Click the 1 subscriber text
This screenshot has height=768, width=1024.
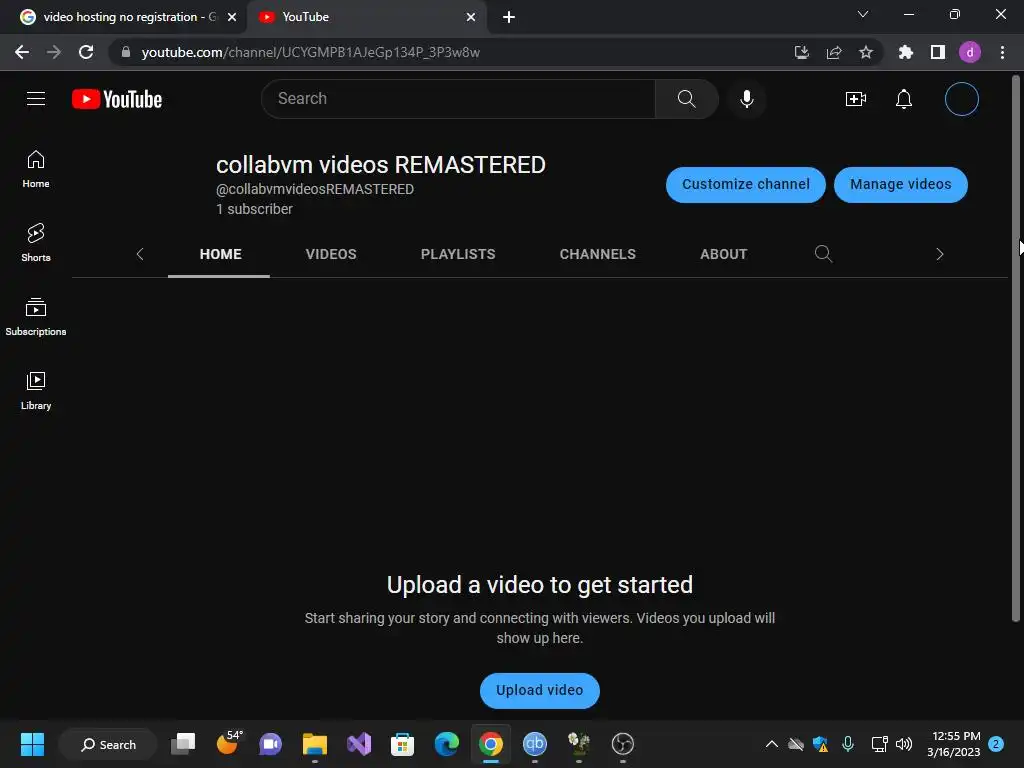click(x=254, y=209)
